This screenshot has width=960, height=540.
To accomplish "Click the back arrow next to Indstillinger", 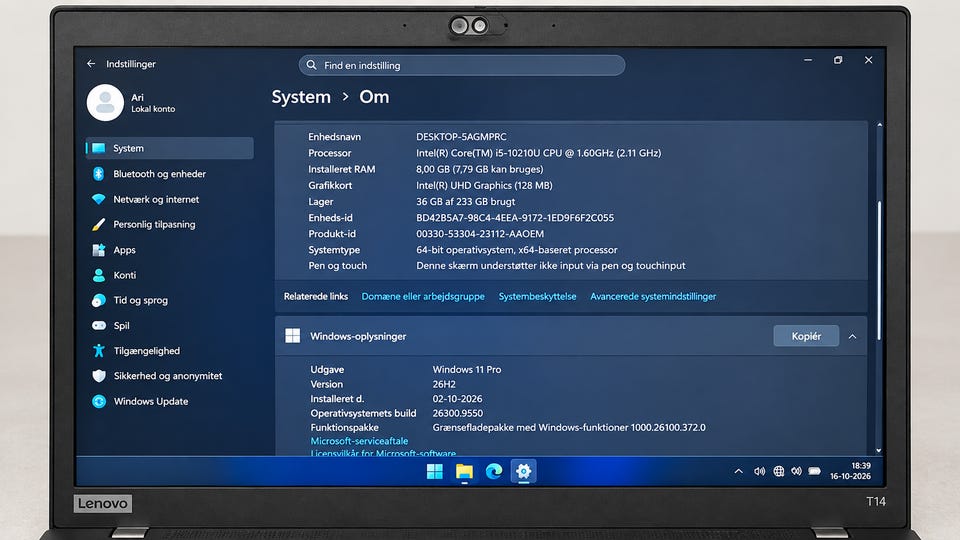I will [x=91, y=64].
